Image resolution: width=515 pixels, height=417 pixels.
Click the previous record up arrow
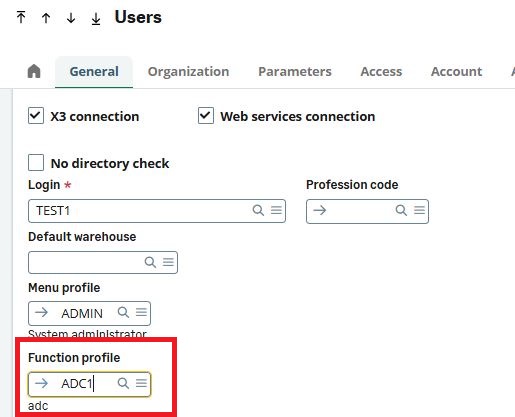click(x=46, y=18)
